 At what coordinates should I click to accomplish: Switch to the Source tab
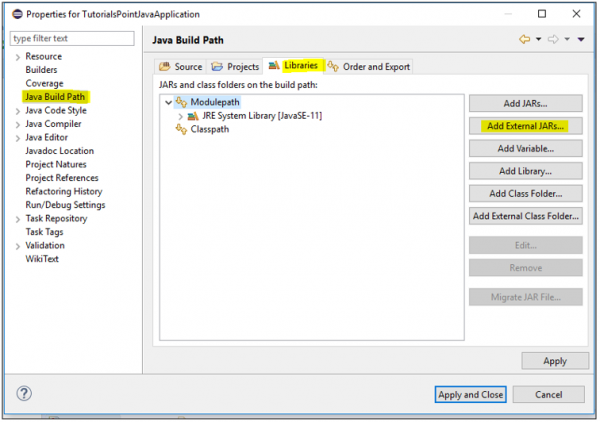181,67
